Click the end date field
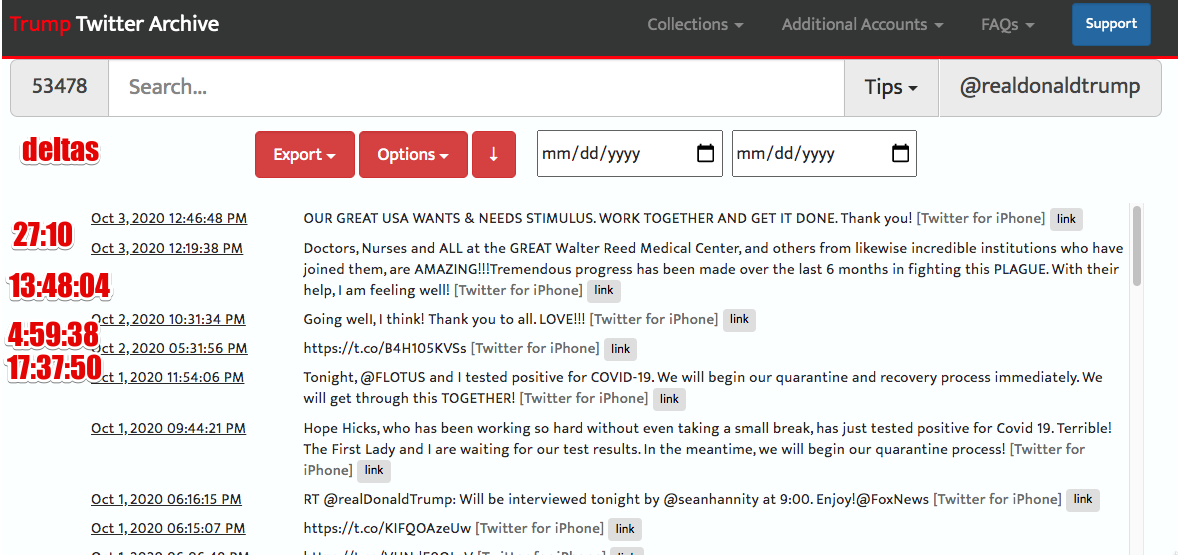Screen dimensions: 1178x555 click(824, 154)
